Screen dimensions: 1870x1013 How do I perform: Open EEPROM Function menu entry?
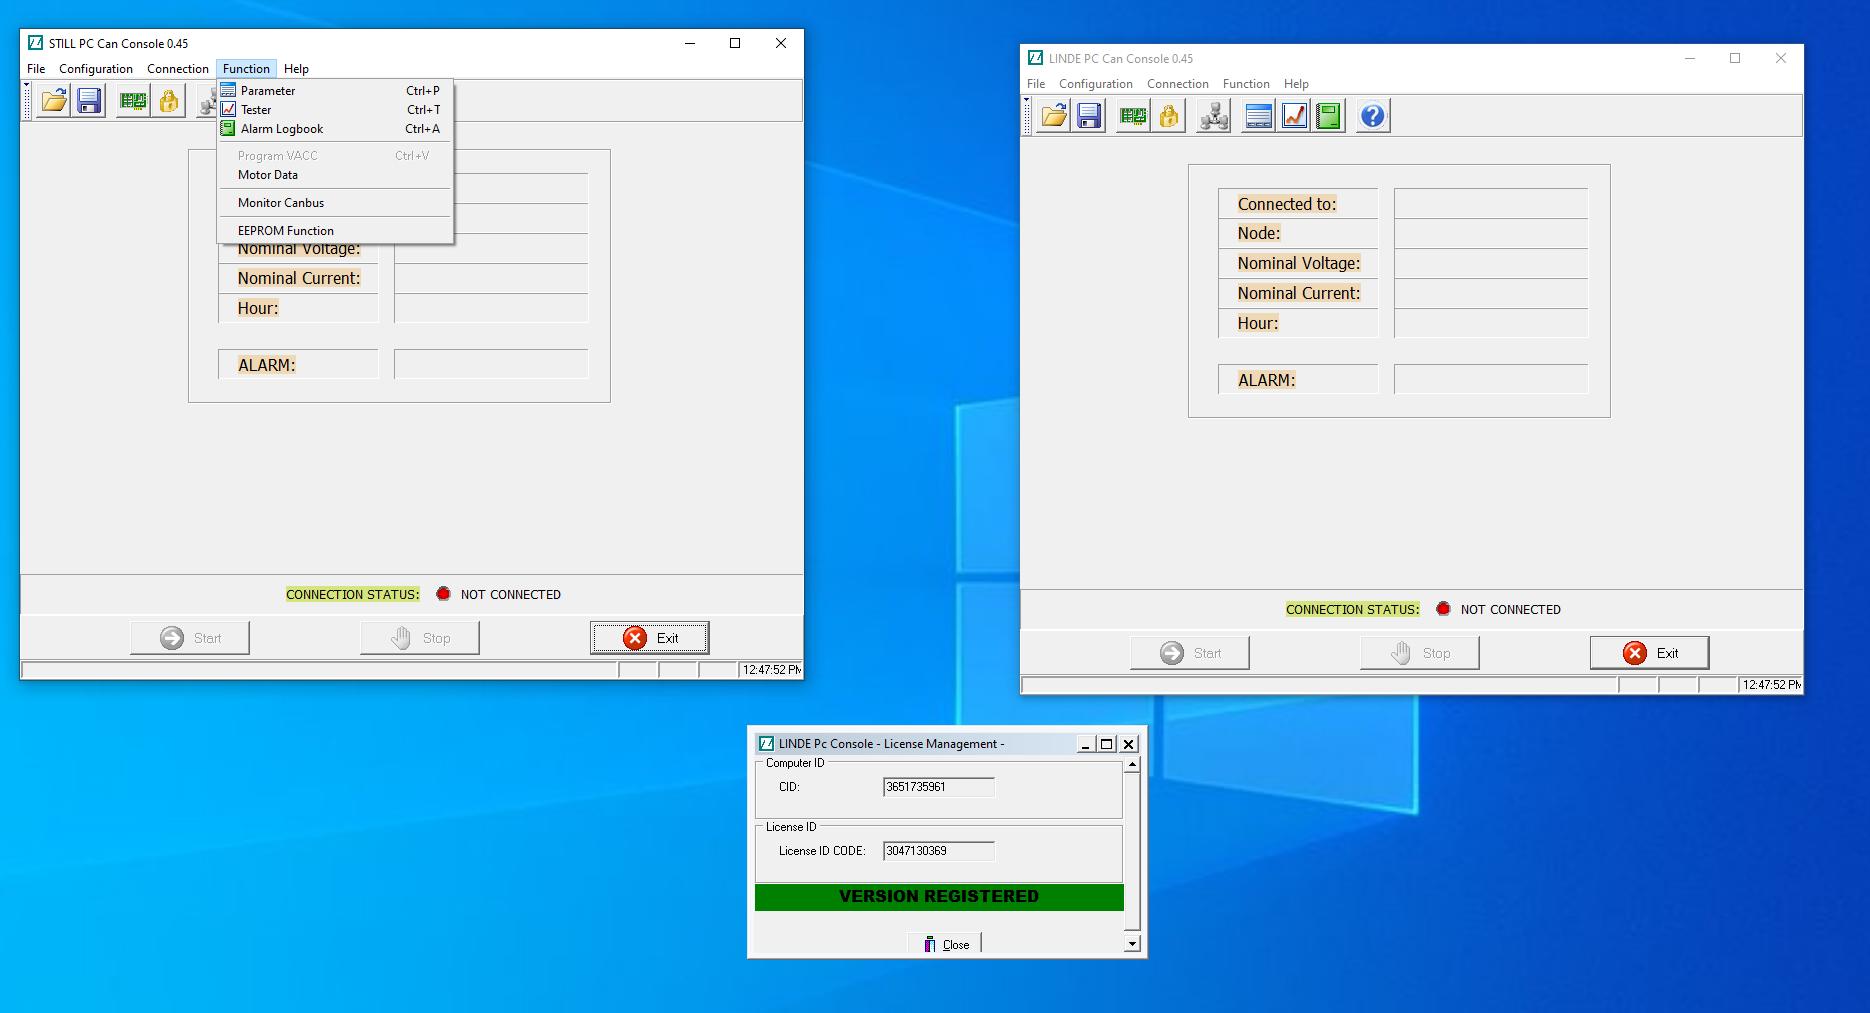335,231
